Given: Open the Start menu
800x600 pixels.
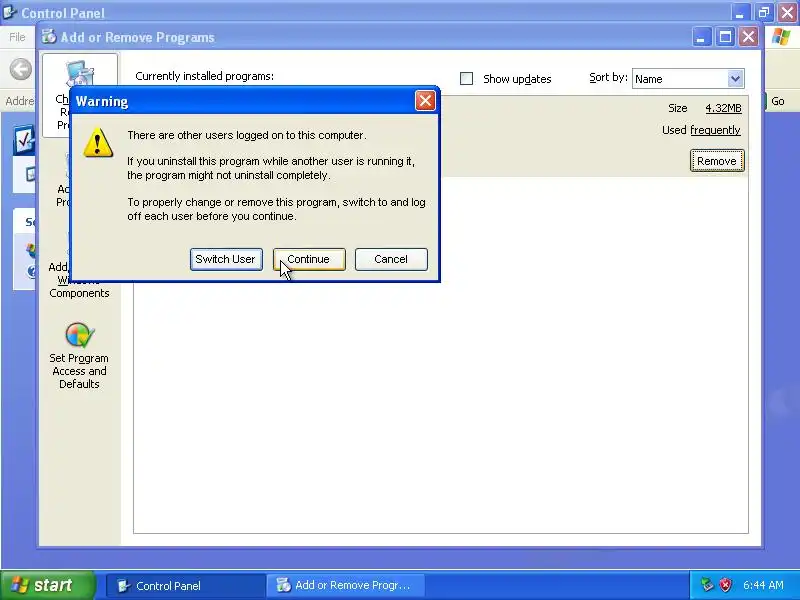Looking at the screenshot, I should pos(47,585).
